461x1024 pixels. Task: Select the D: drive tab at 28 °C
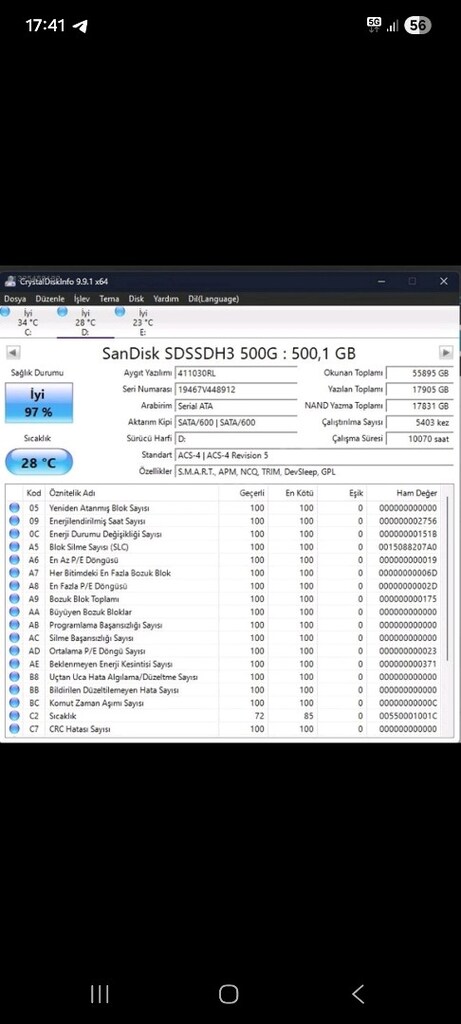85,322
